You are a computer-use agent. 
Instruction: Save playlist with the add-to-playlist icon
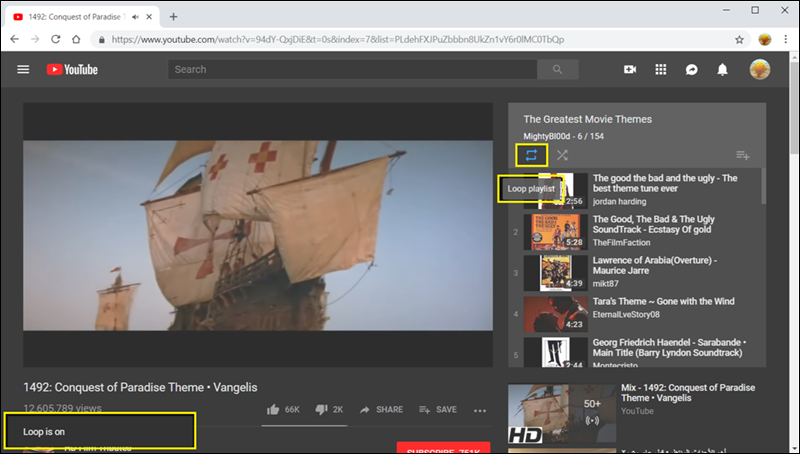tap(742, 155)
